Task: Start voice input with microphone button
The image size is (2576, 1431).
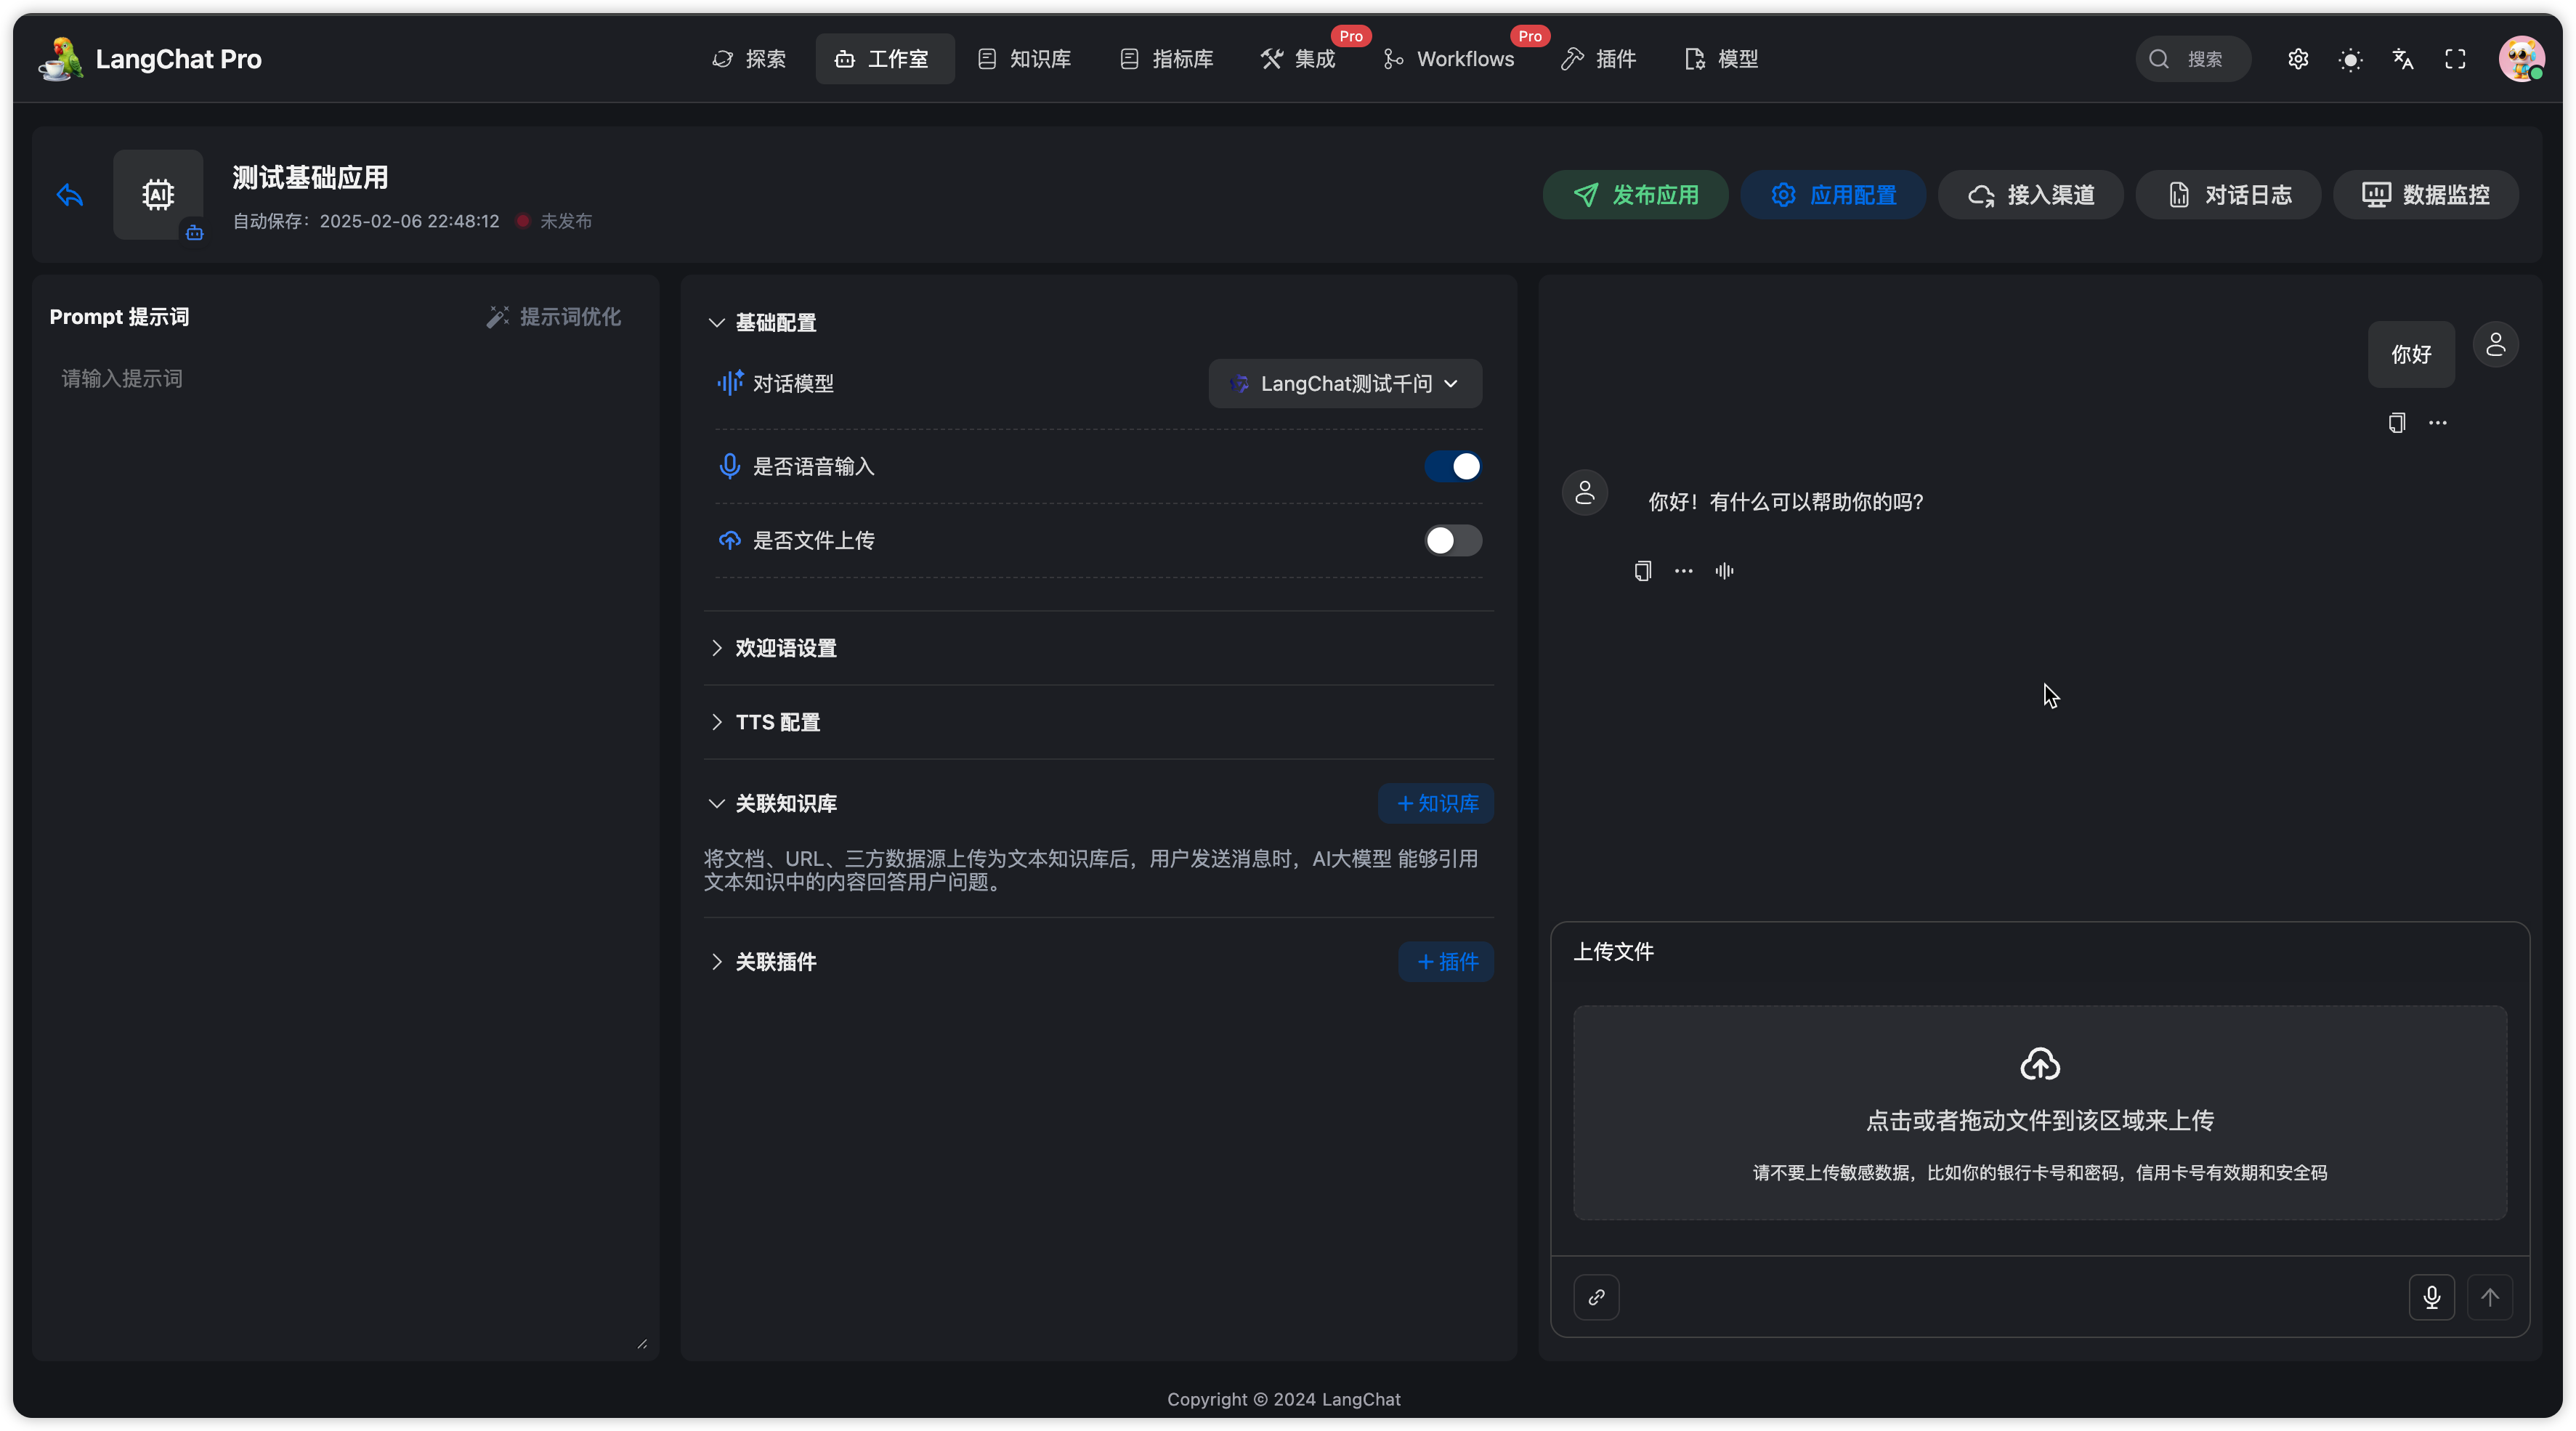Action: [x=2432, y=1297]
